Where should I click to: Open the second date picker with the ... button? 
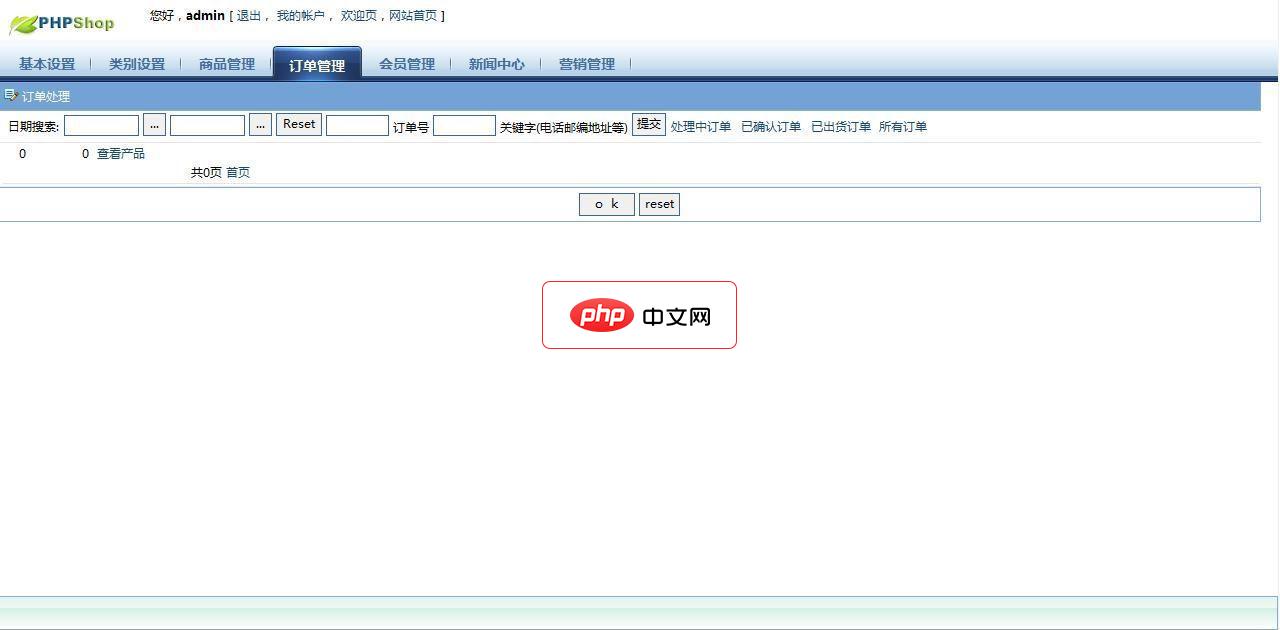(x=260, y=124)
